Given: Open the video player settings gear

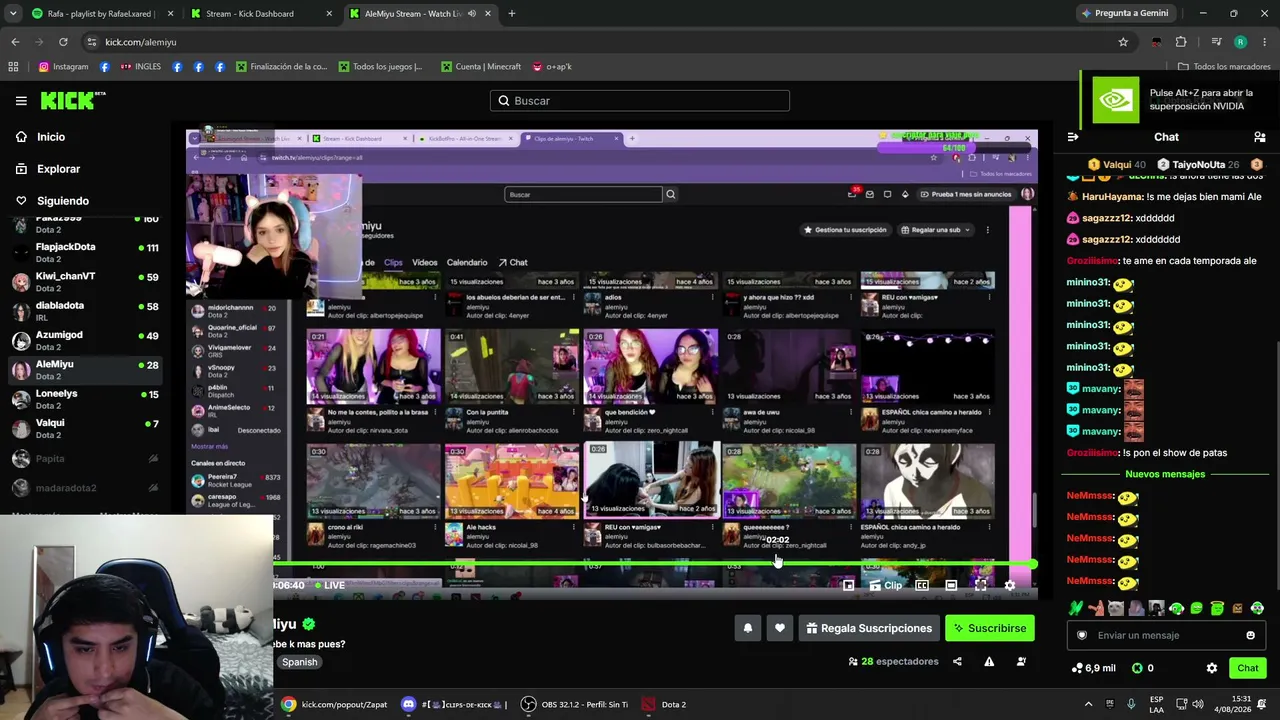Looking at the screenshot, I should (x=1009, y=585).
